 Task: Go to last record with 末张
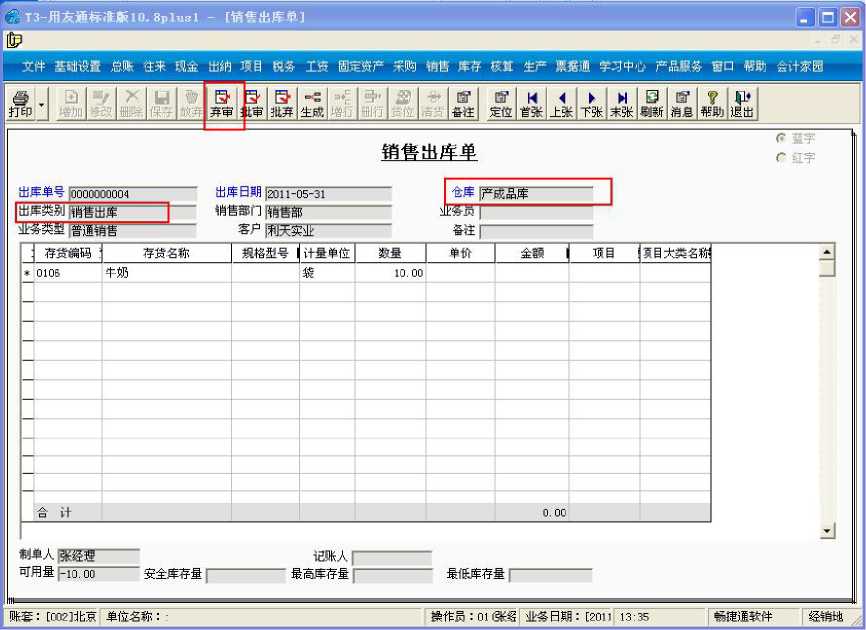621,104
